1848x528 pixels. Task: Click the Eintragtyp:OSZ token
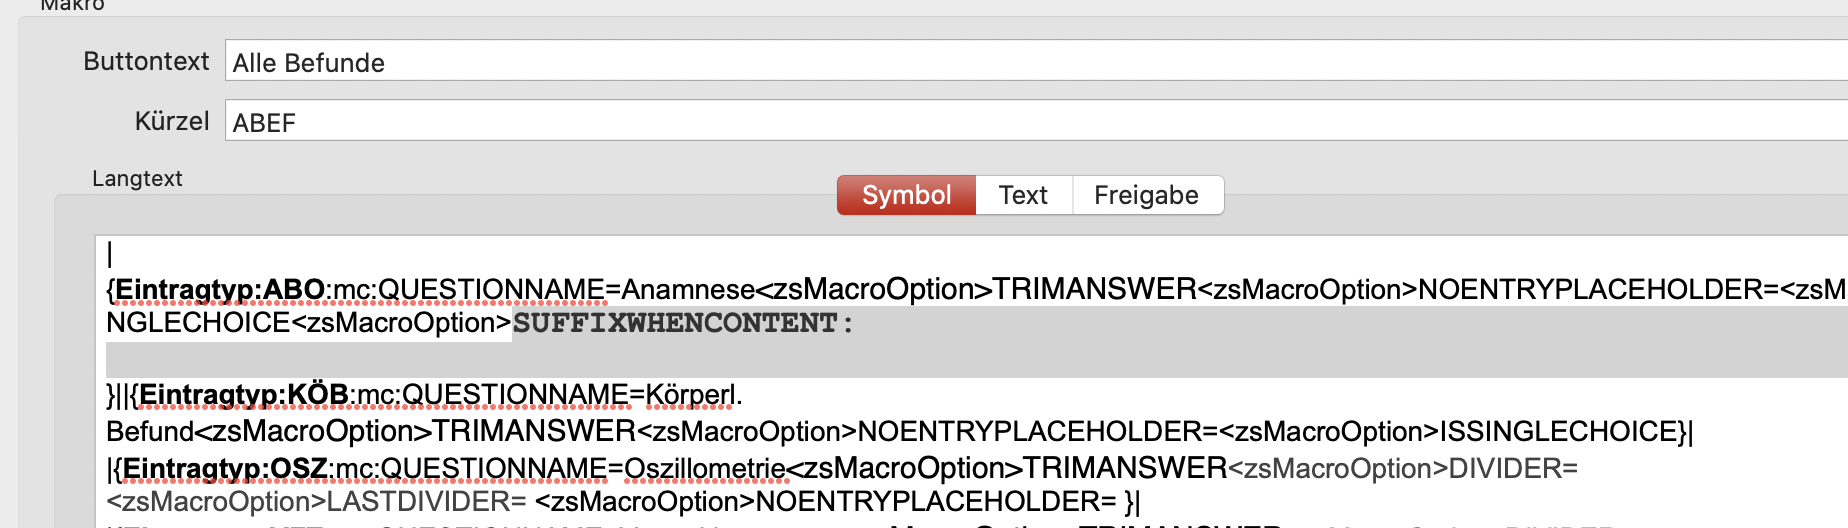tap(225, 468)
